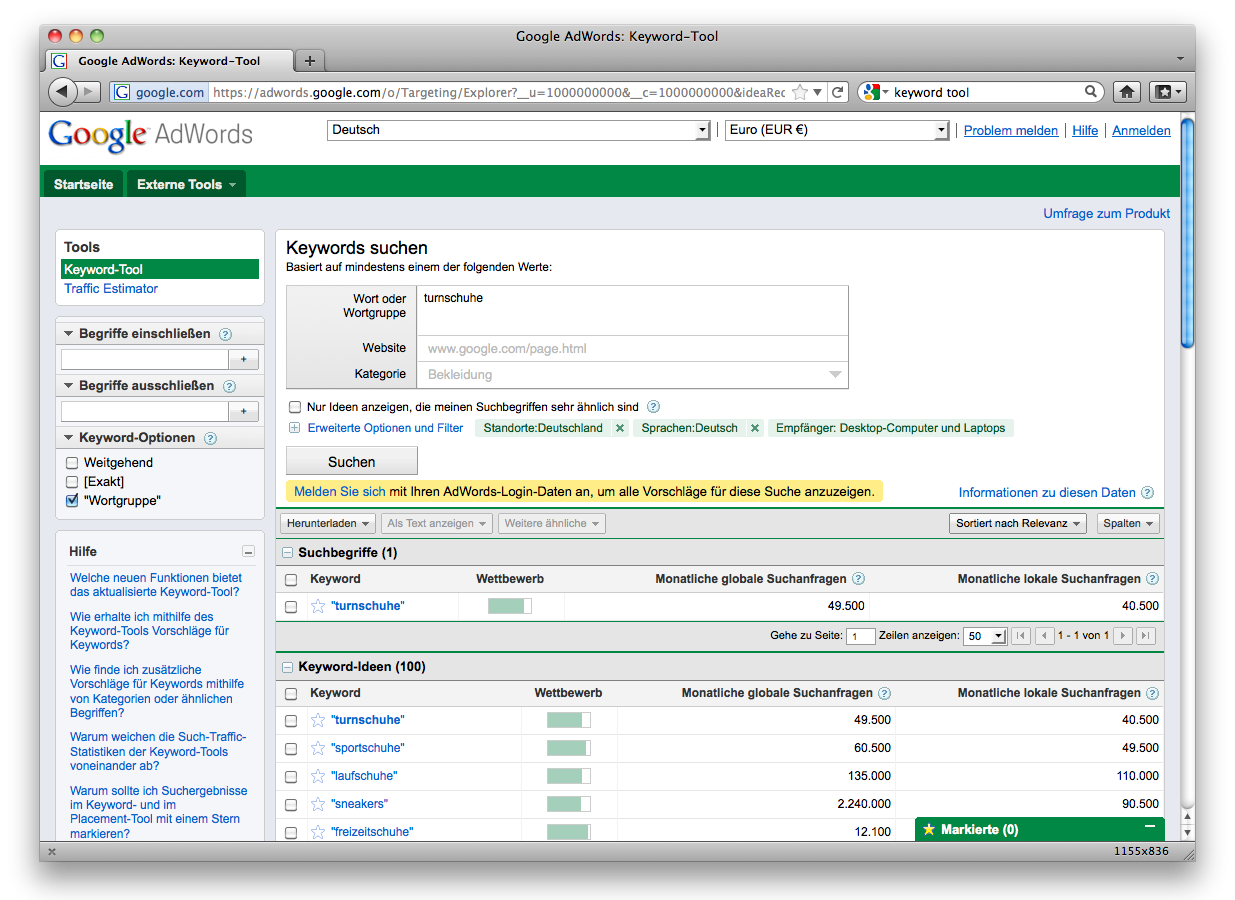The width and height of the screenshot is (1235, 900).
Task: Jump to the last results page
Action: 1146,636
